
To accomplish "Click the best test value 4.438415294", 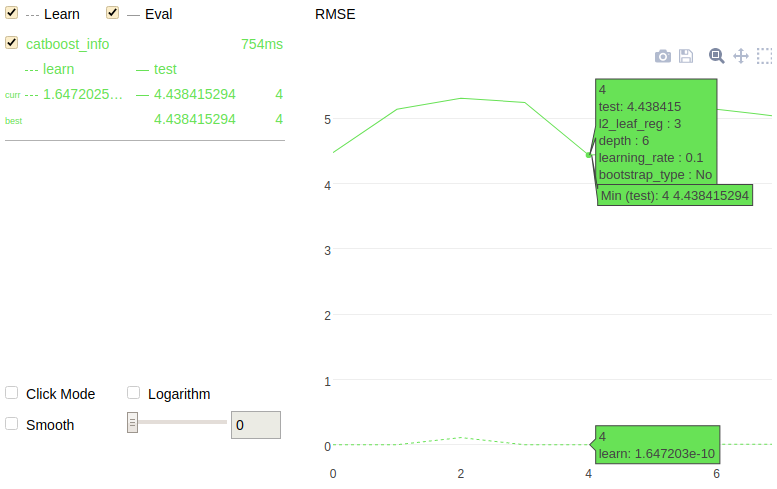I will click(194, 119).
